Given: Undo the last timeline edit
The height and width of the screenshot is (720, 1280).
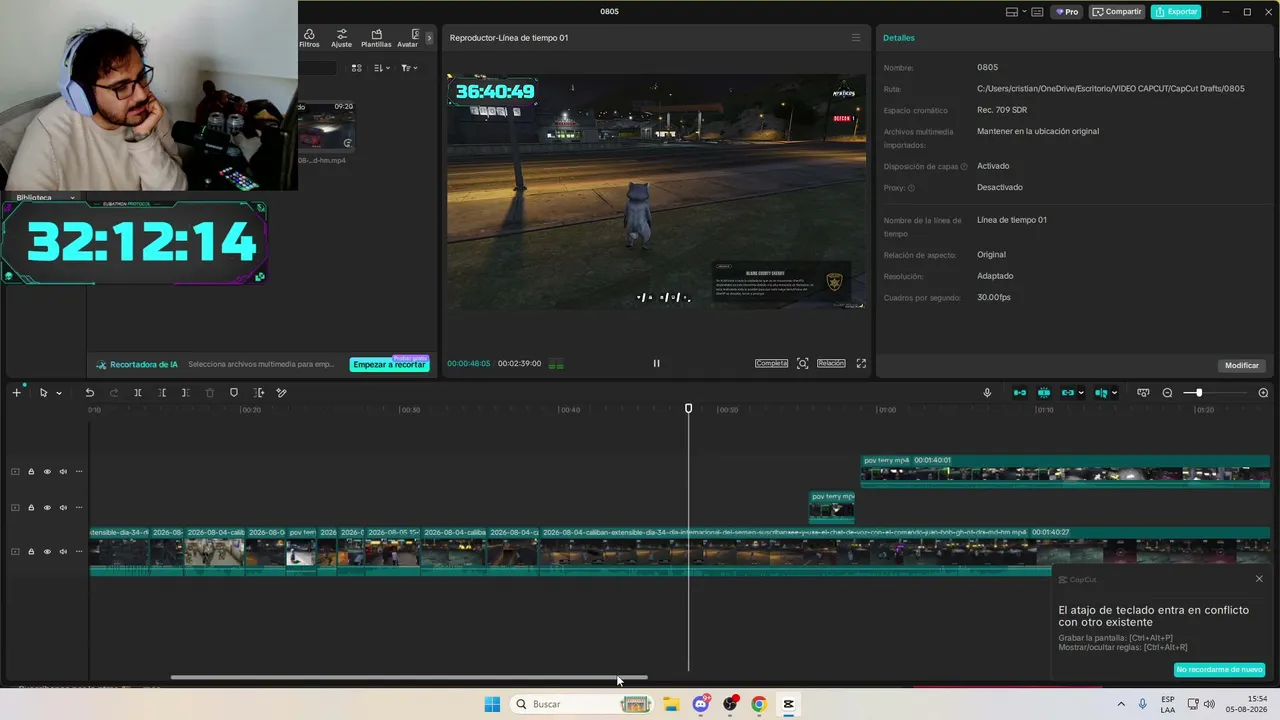Looking at the screenshot, I should [89, 393].
